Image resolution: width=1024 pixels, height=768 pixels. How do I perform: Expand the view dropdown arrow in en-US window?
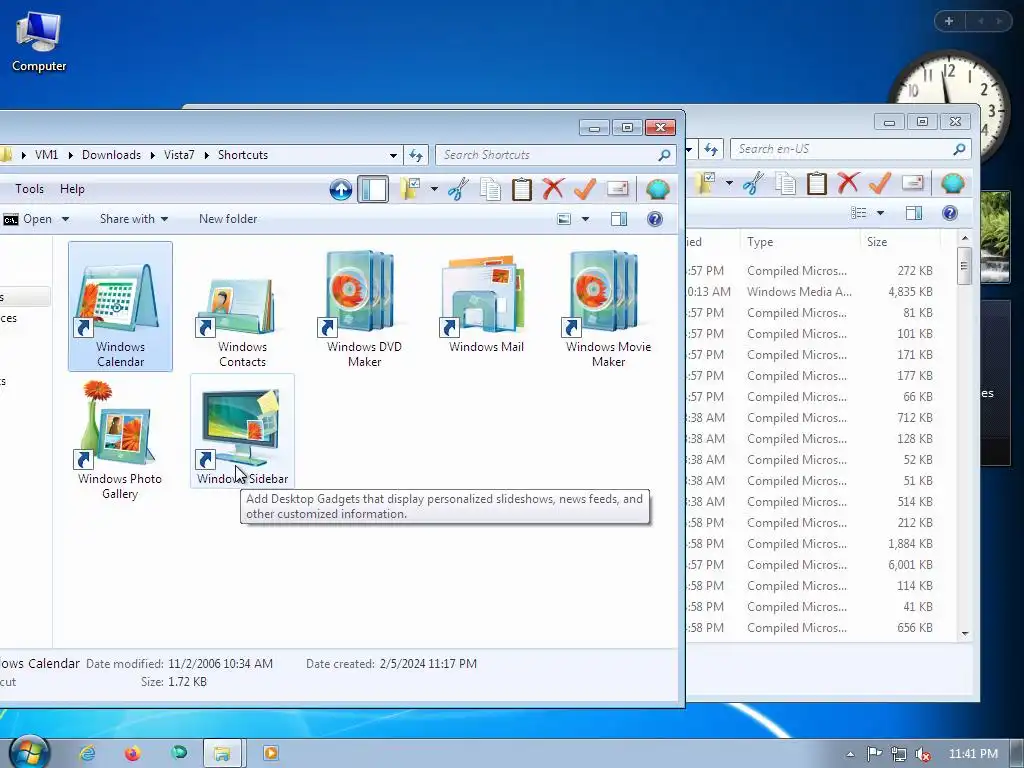coord(880,214)
